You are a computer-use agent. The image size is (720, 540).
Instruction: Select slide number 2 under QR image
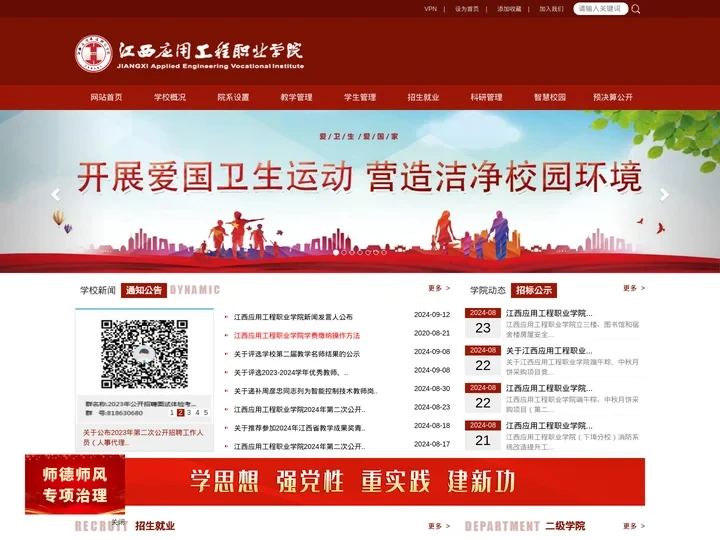pyautogui.click(x=180, y=413)
